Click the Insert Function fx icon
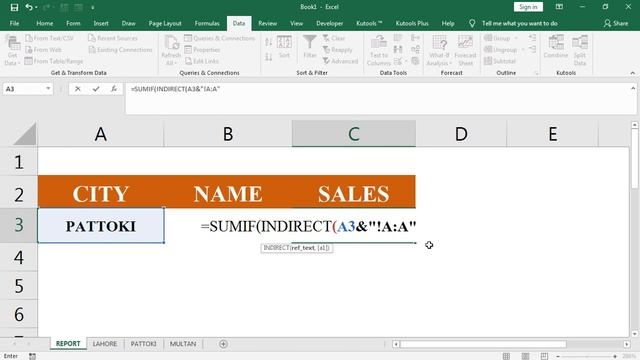The height and width of the screenshot is (360, 640). point(114,89)
